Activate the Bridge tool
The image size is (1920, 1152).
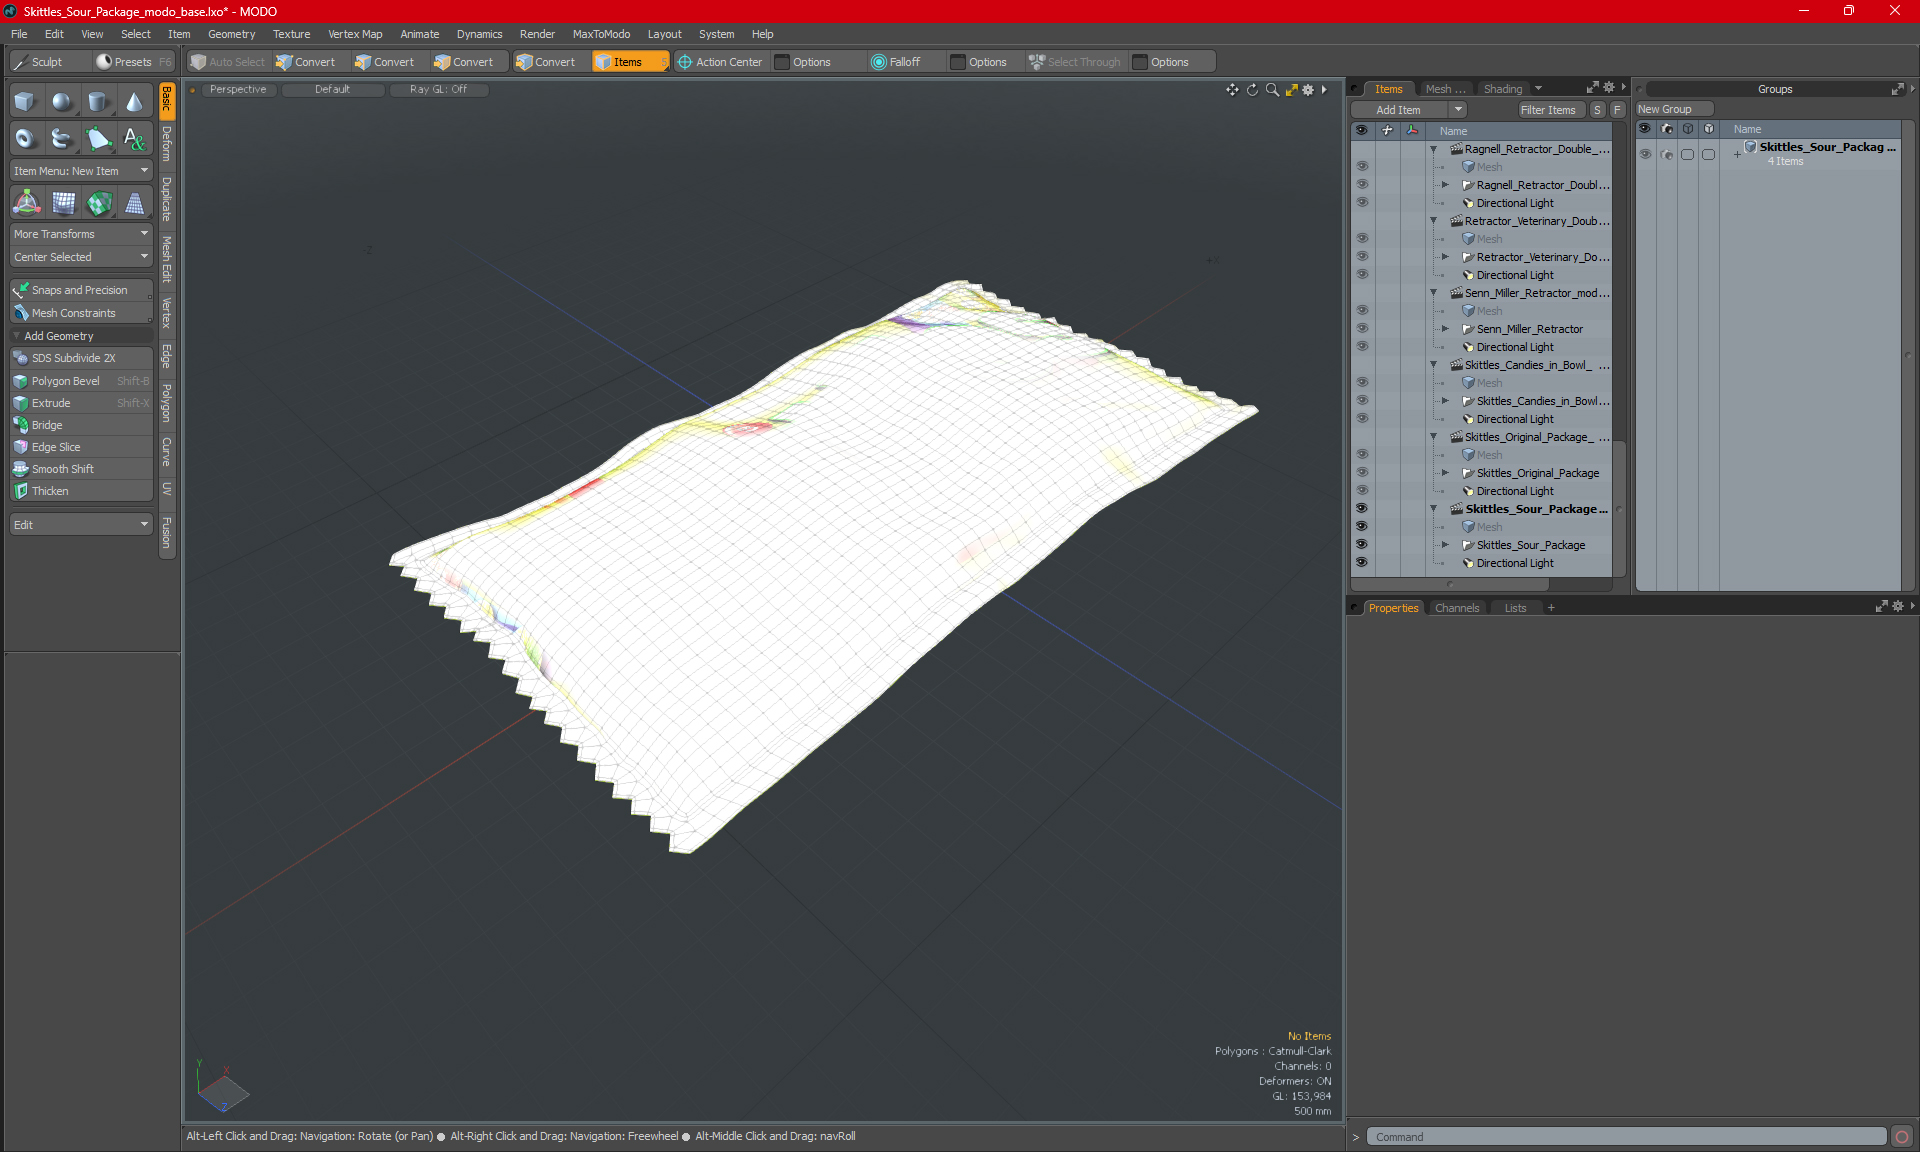[x=81, y=425]
